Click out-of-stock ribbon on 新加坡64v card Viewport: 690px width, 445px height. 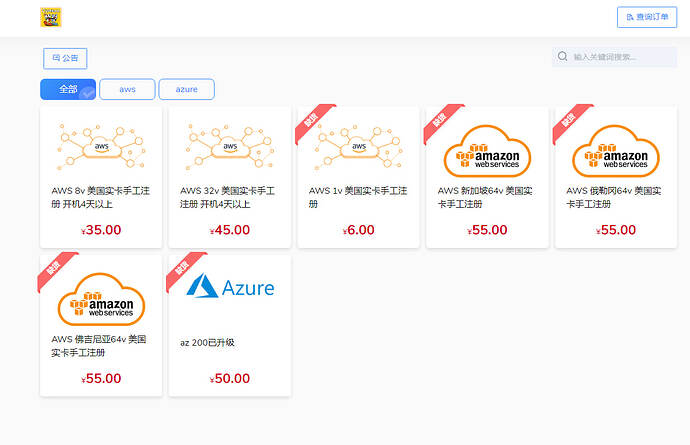tap(440, 120)
